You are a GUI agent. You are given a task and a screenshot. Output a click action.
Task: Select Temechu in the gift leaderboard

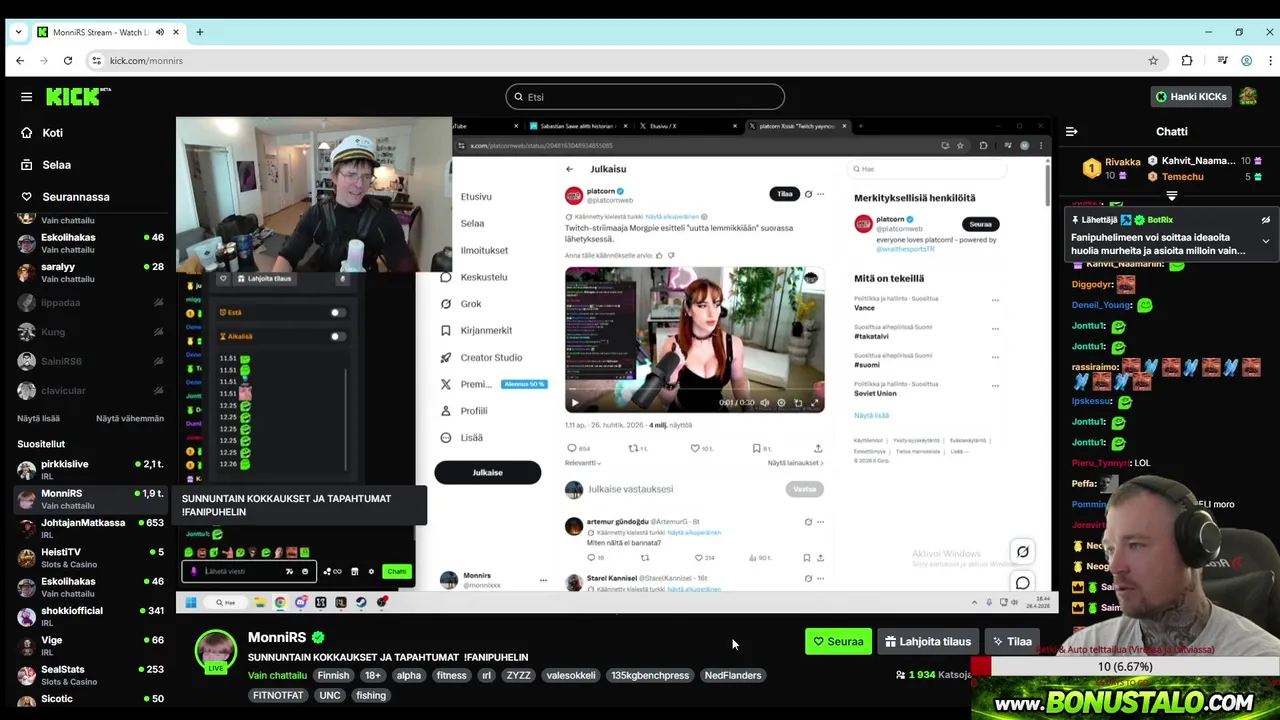pos(1182,177)
